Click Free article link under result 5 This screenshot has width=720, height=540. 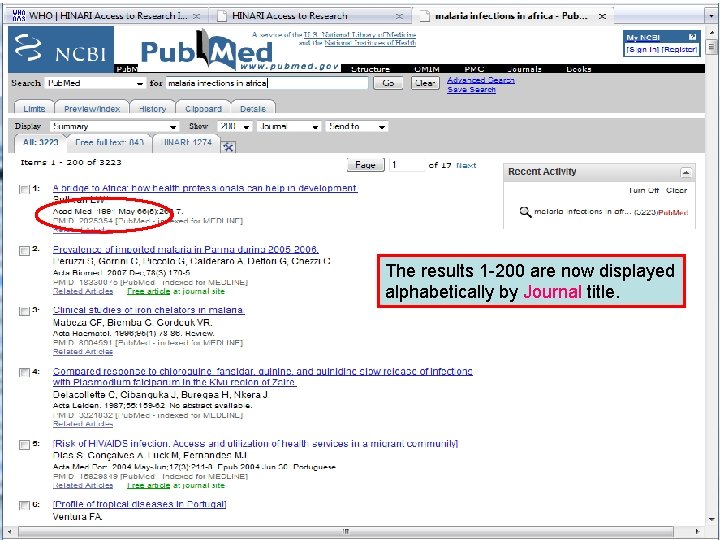coord(148,485)
